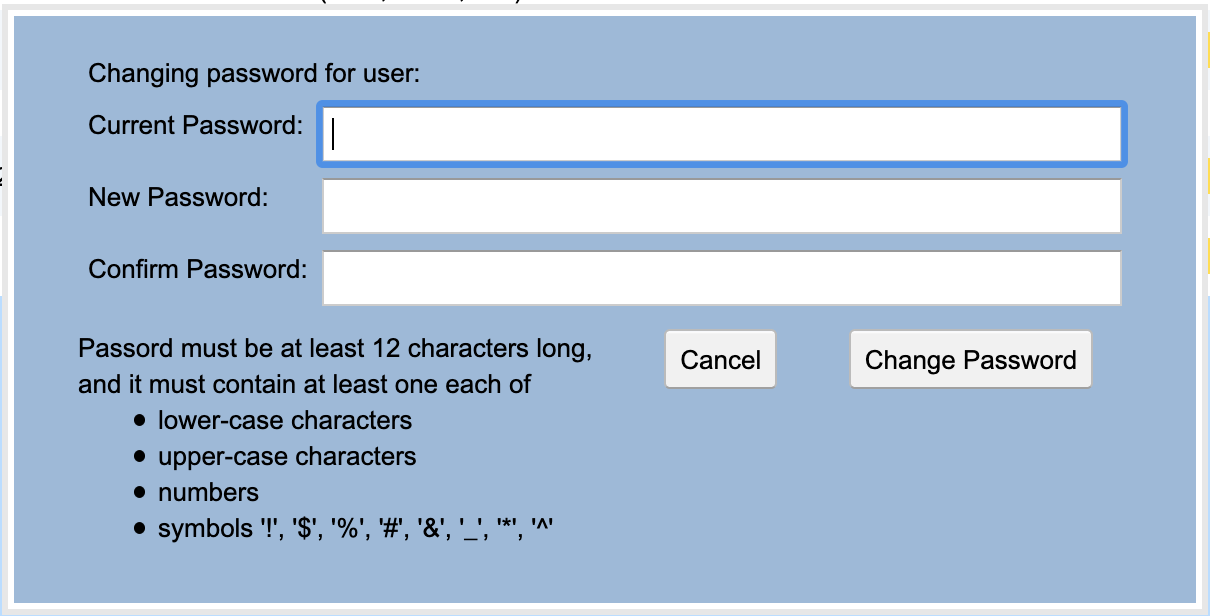The width and height of the screenshot is (1210, 616).
Task: Click the "New Password:" label text
Action: [x=178, y=198]
